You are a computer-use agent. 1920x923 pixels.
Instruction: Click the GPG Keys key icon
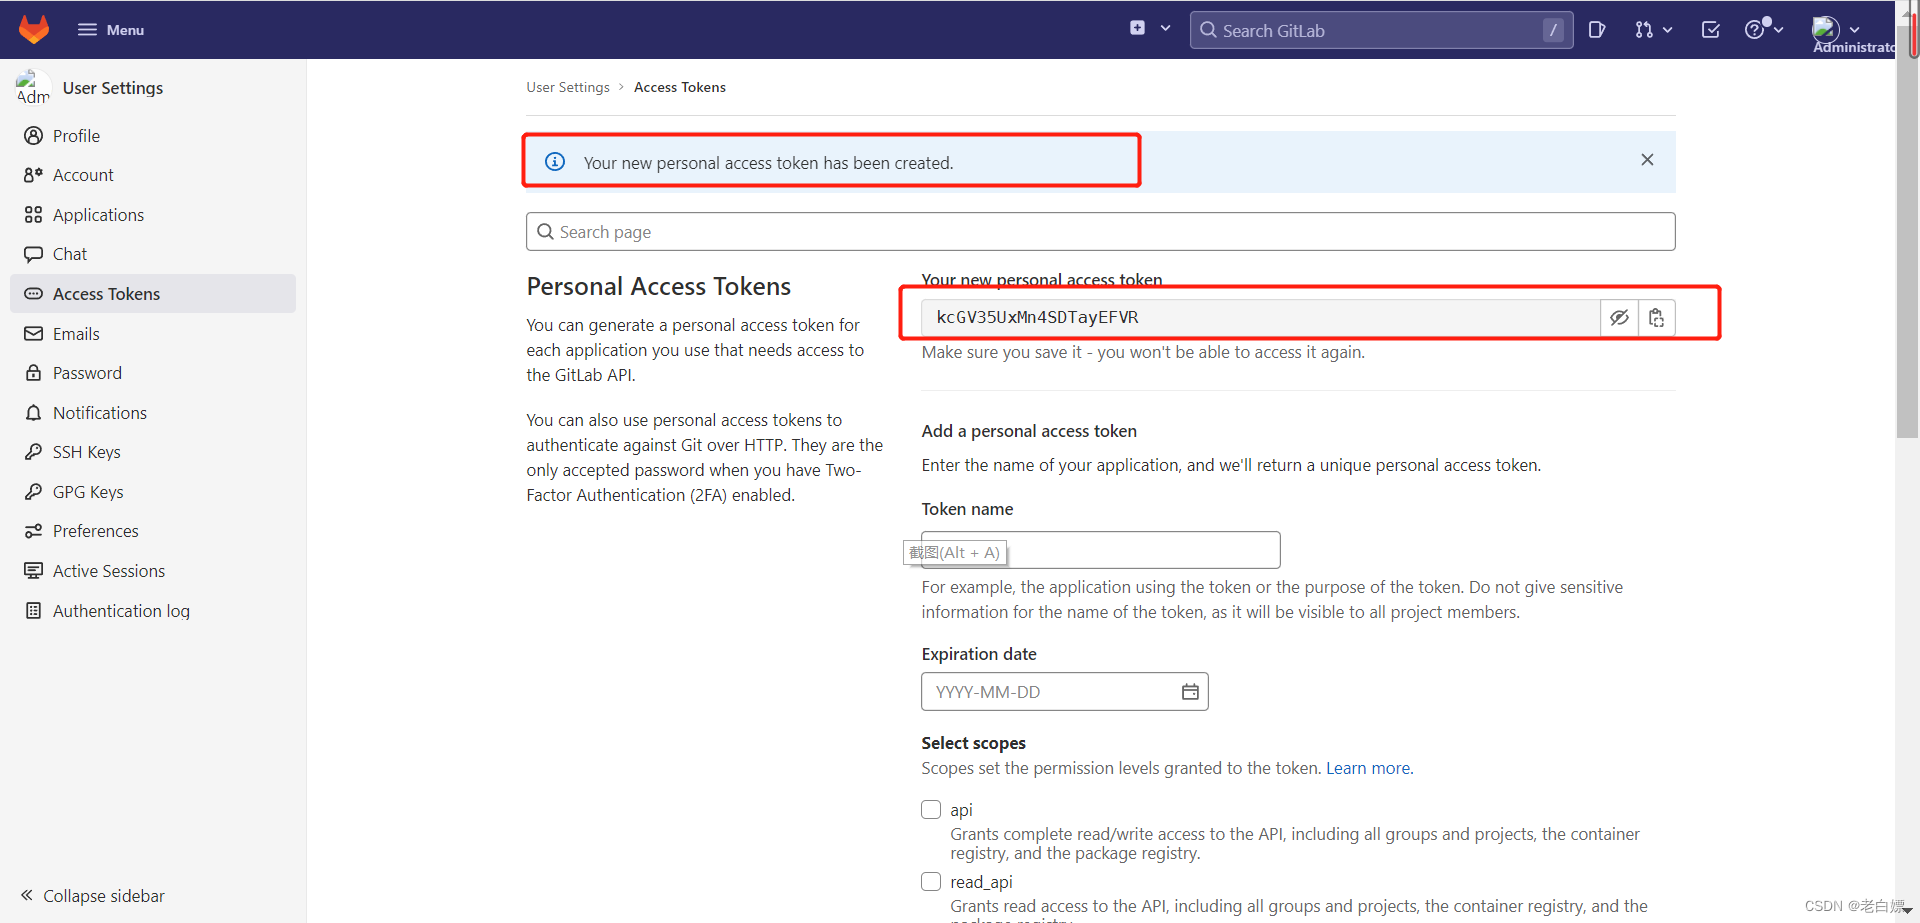pos(34,492)
